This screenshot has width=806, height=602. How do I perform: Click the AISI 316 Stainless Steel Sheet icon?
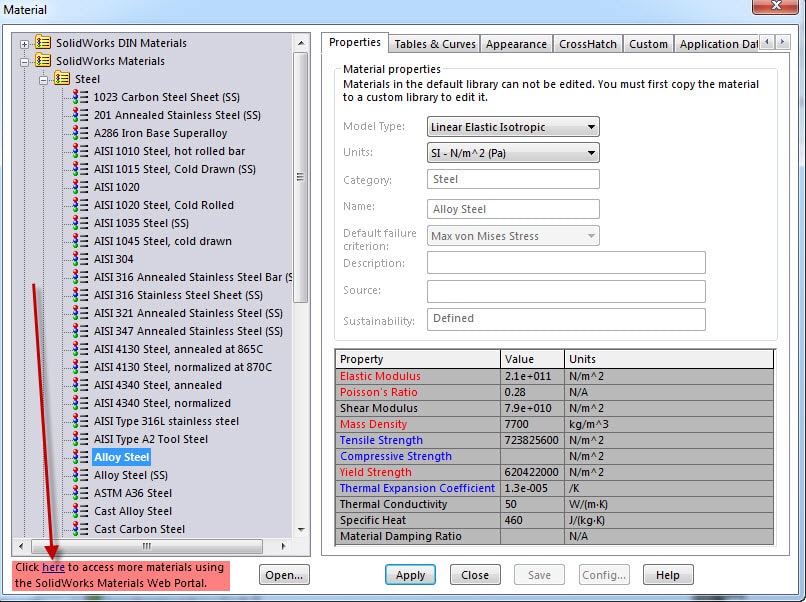tap(80, 295)
